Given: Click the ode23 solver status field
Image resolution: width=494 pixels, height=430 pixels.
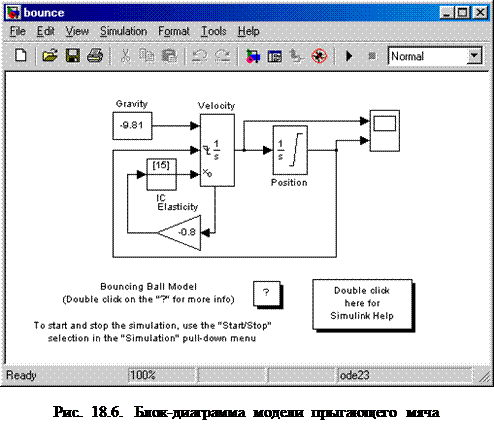Looking at the screenshot, I should [405, 375].
